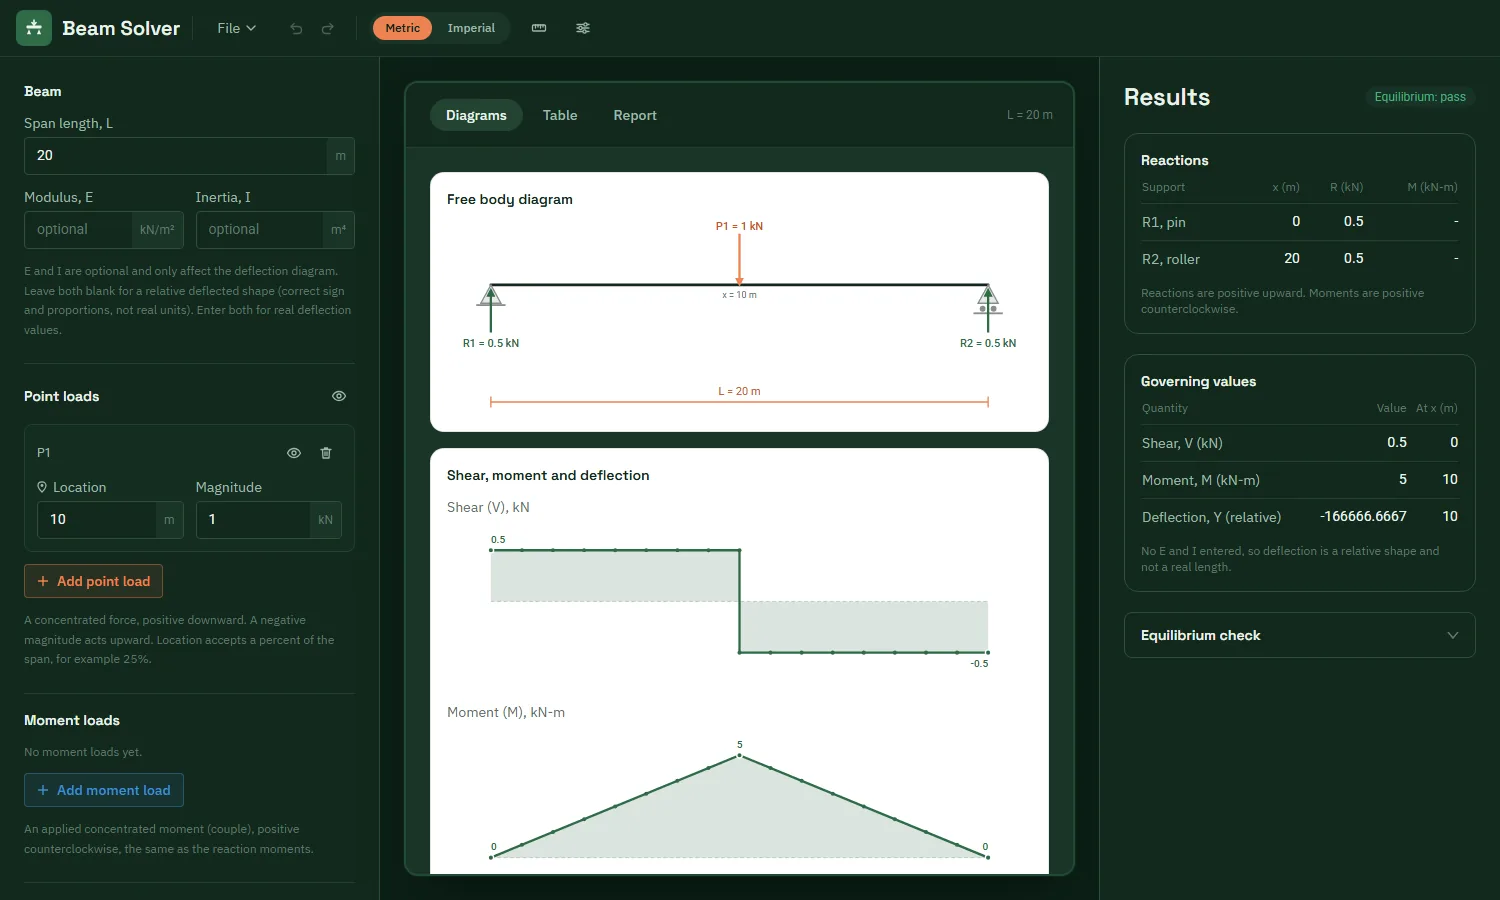Focus the Modulus E input field
Screen dimensions: 1500x900
click(78, 230)
